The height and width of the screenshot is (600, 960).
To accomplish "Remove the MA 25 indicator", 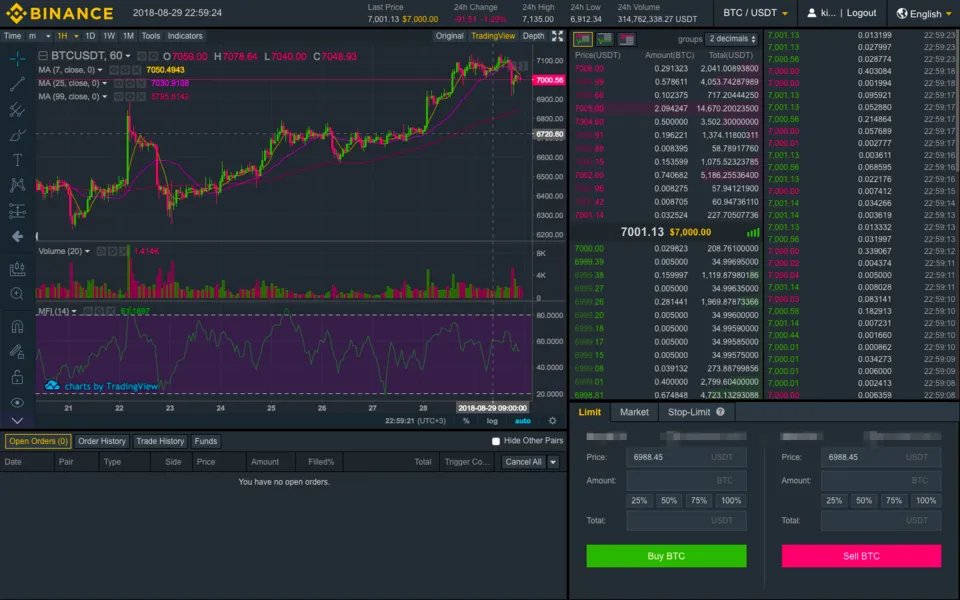I will [141, 83].
